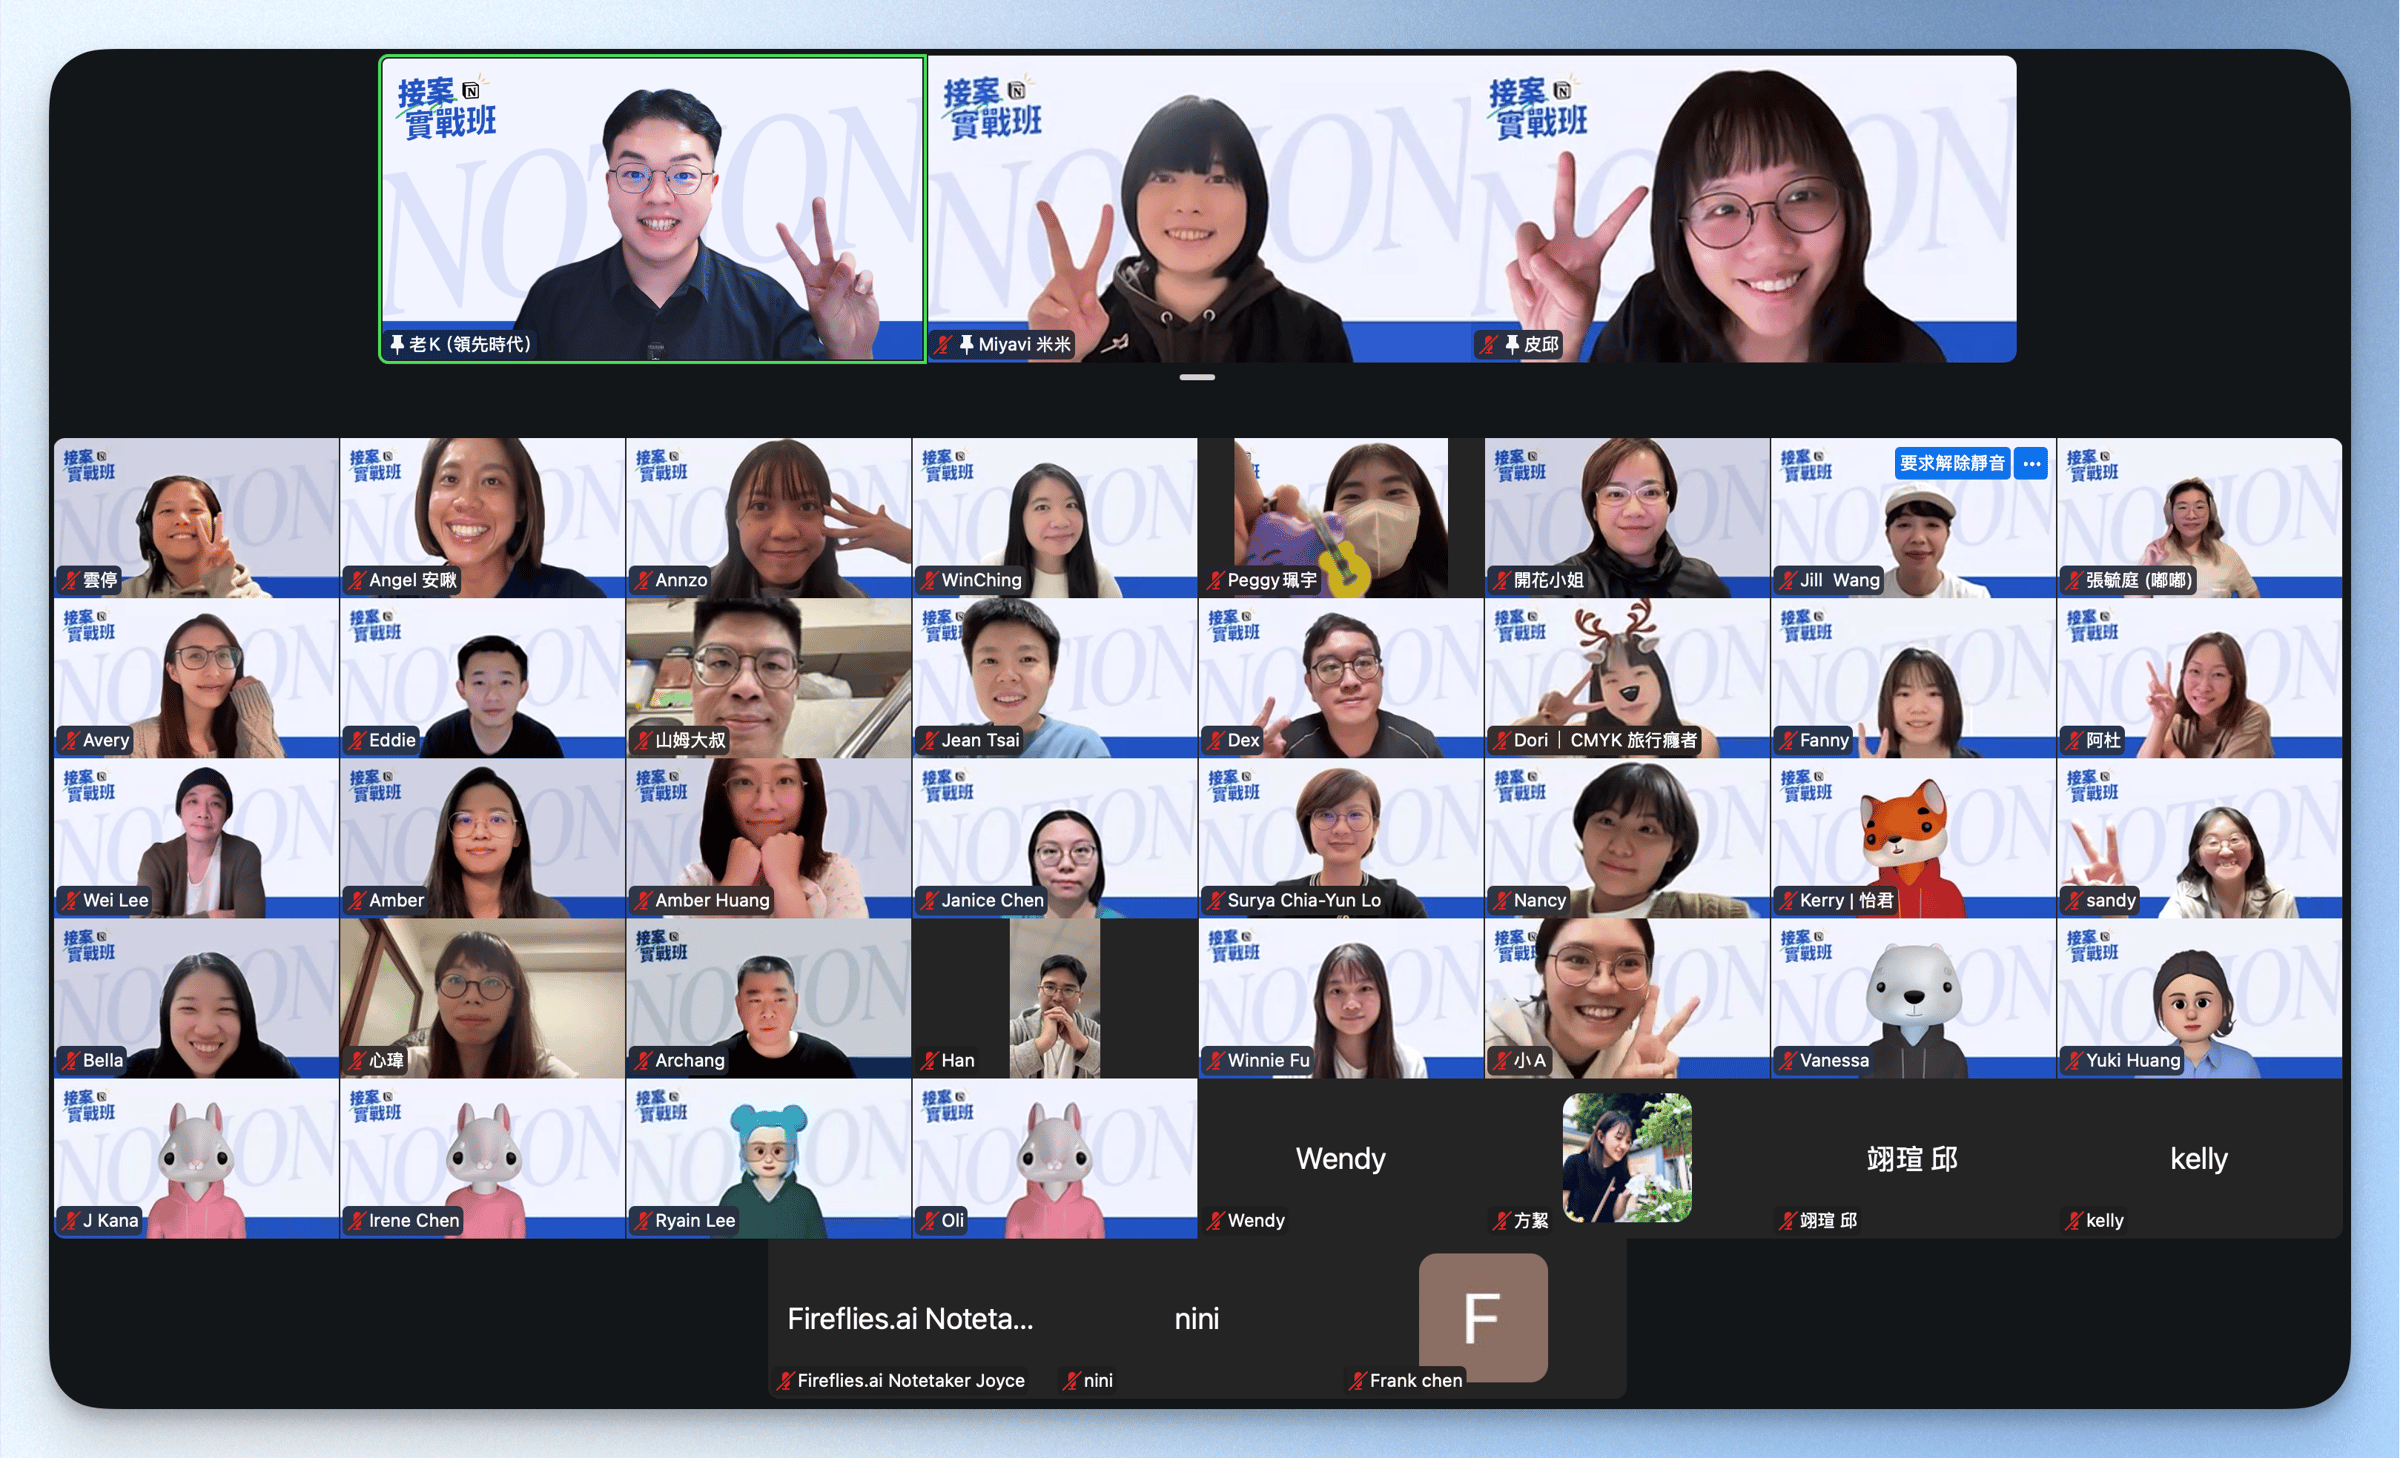
Task: Click muted mic icon next to 皮邱
Action: [1488, 345]
